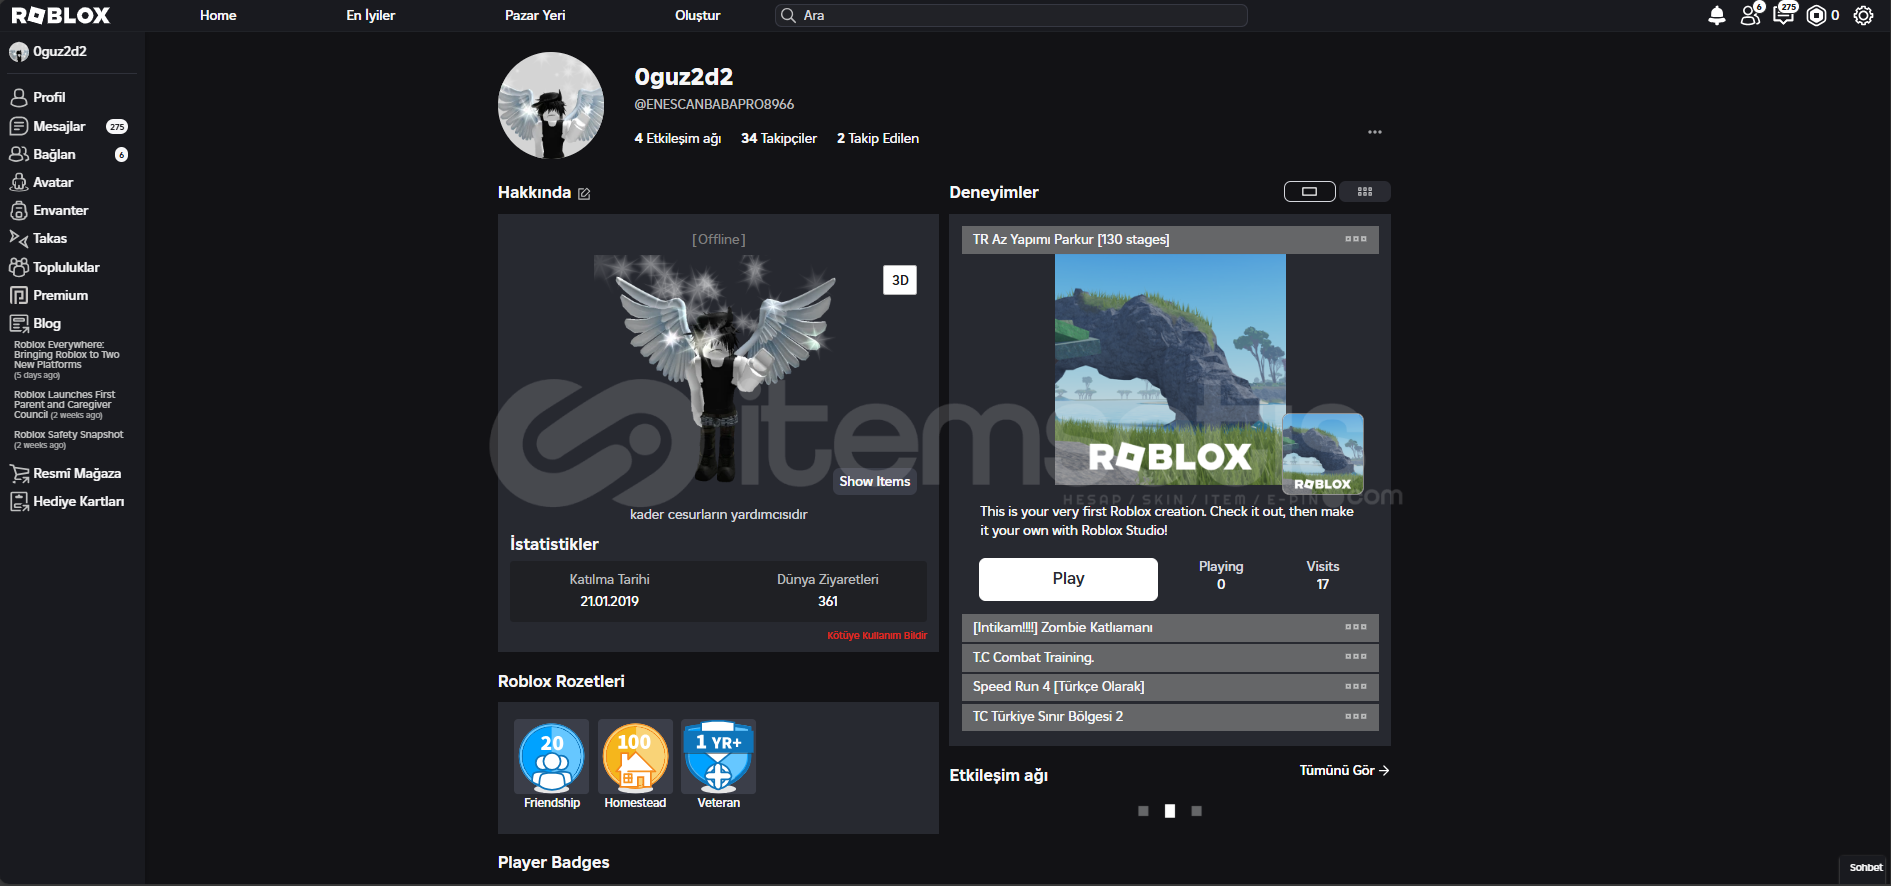
Task: Click the large profile avatar picture
Action: 551,105
